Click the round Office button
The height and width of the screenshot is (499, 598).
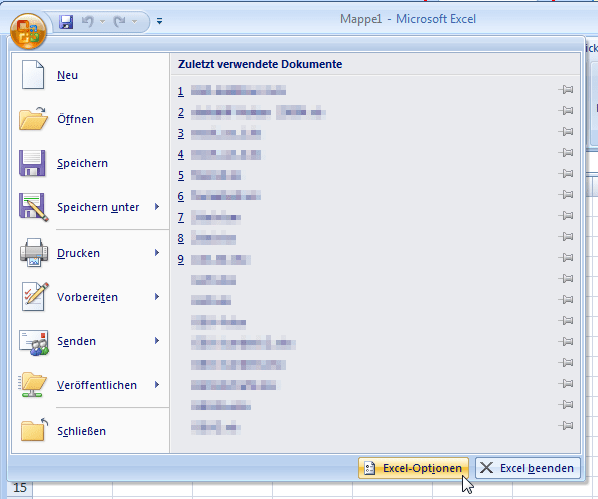[x=28, y=32]
